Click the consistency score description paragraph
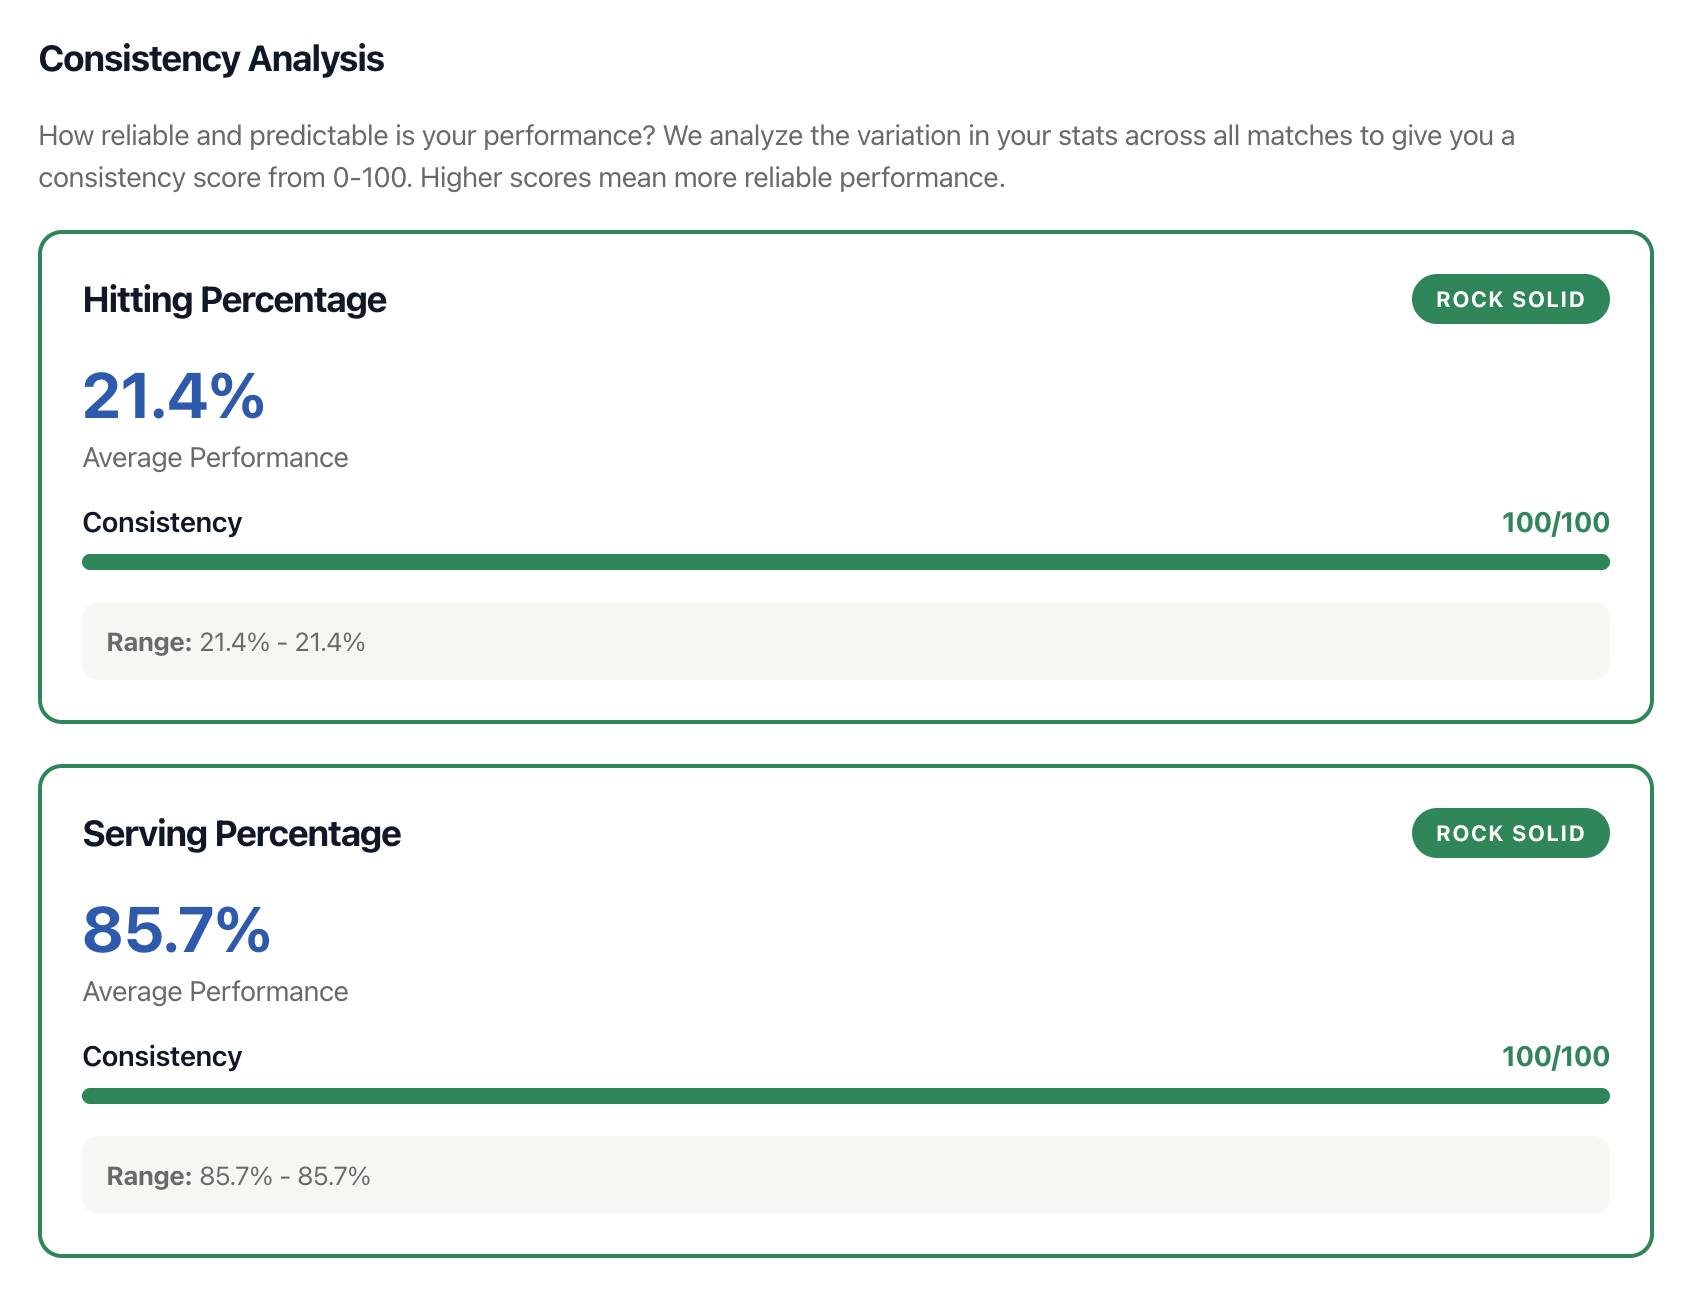Viewport: 1688px width, 1299px height. (x=776, y=156)
